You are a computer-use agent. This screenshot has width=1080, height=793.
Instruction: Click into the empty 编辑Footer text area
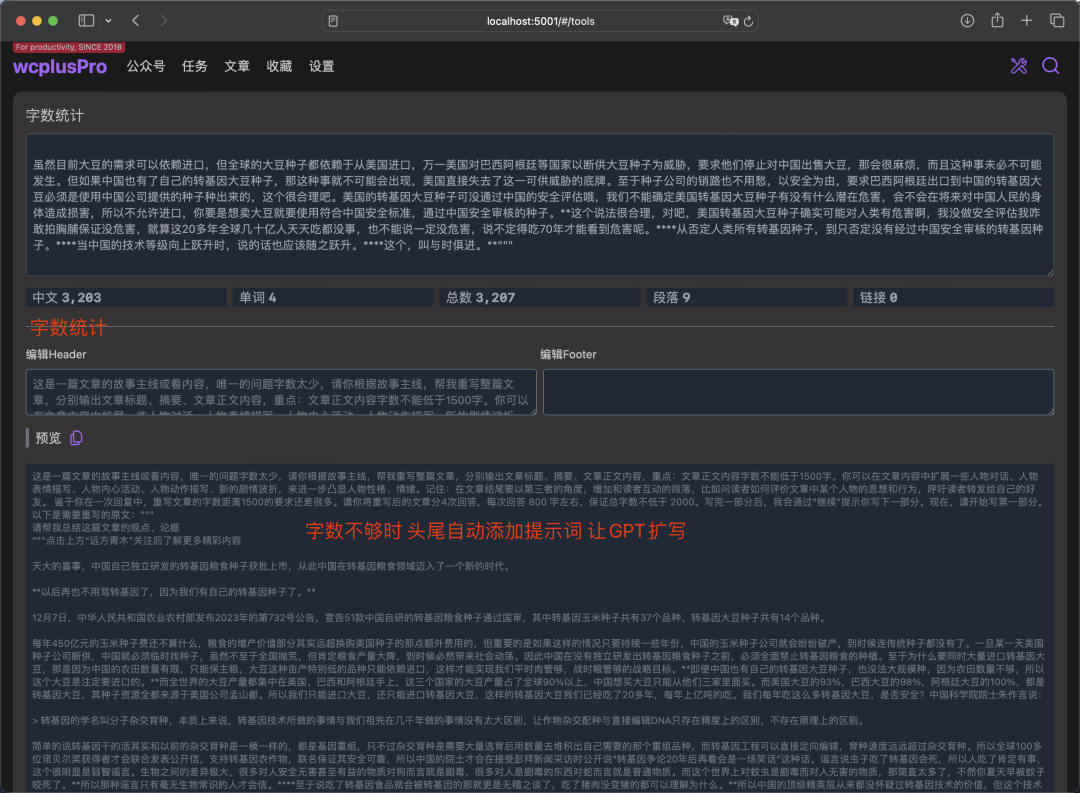coord(798,392)
